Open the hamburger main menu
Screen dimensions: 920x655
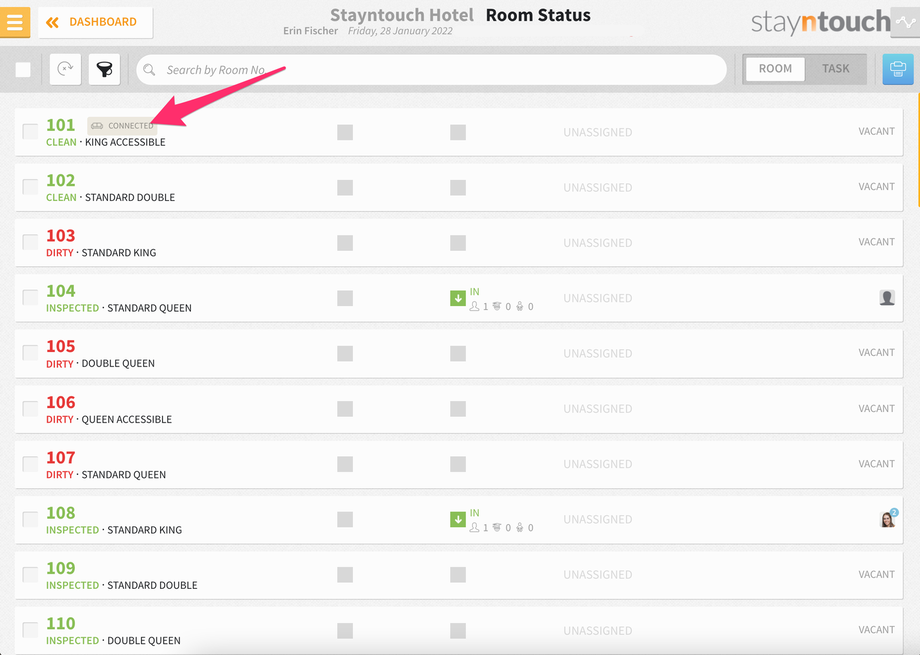[15, 22]
